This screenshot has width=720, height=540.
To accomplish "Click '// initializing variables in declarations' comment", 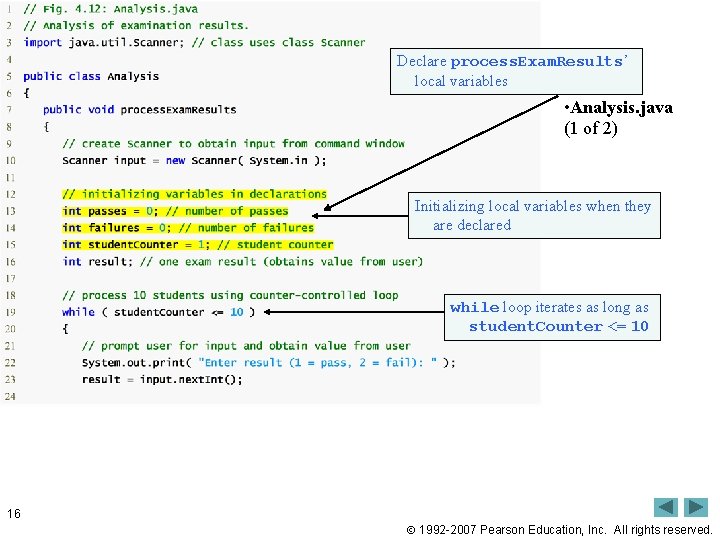I will (195, 194).
